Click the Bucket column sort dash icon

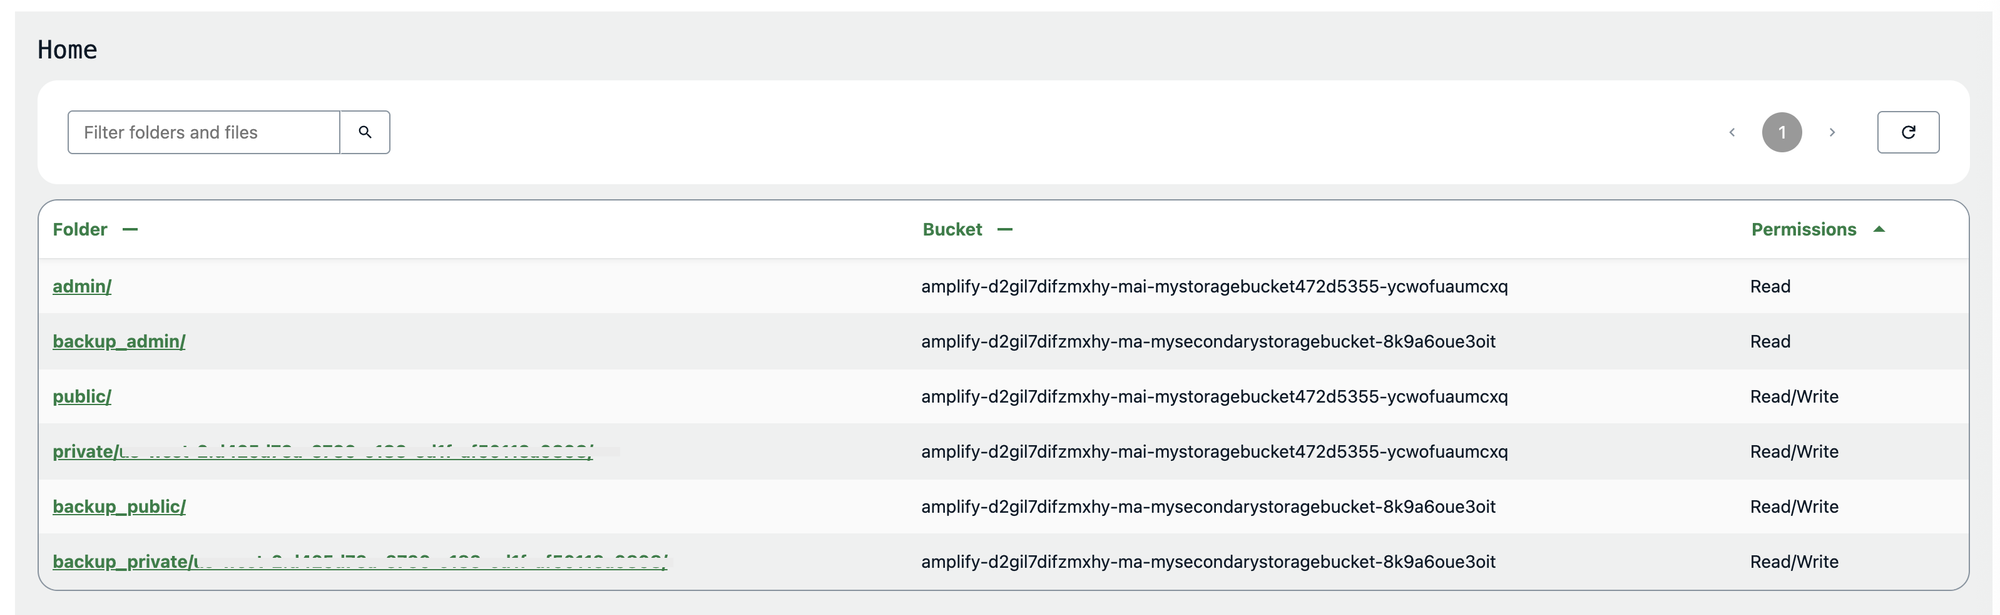1005,229
